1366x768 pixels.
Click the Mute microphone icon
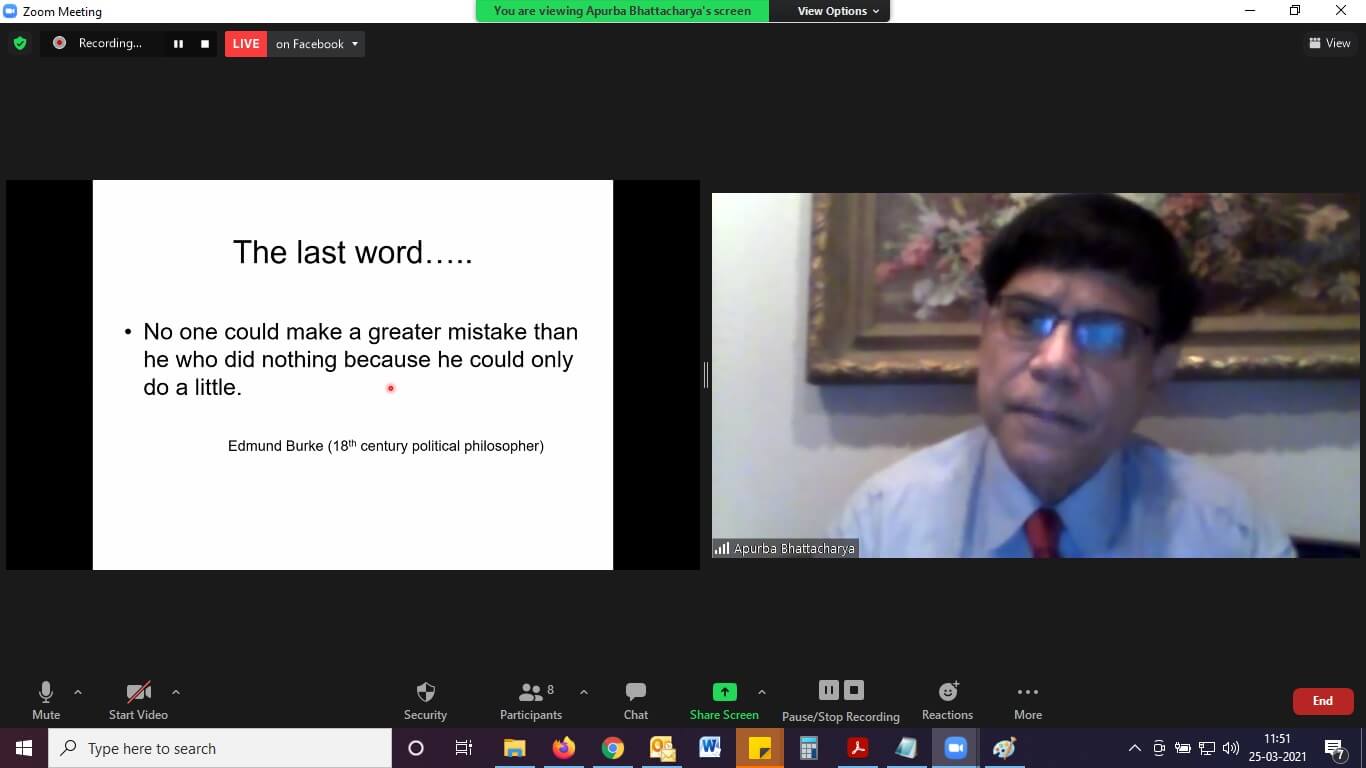(46, 692)
